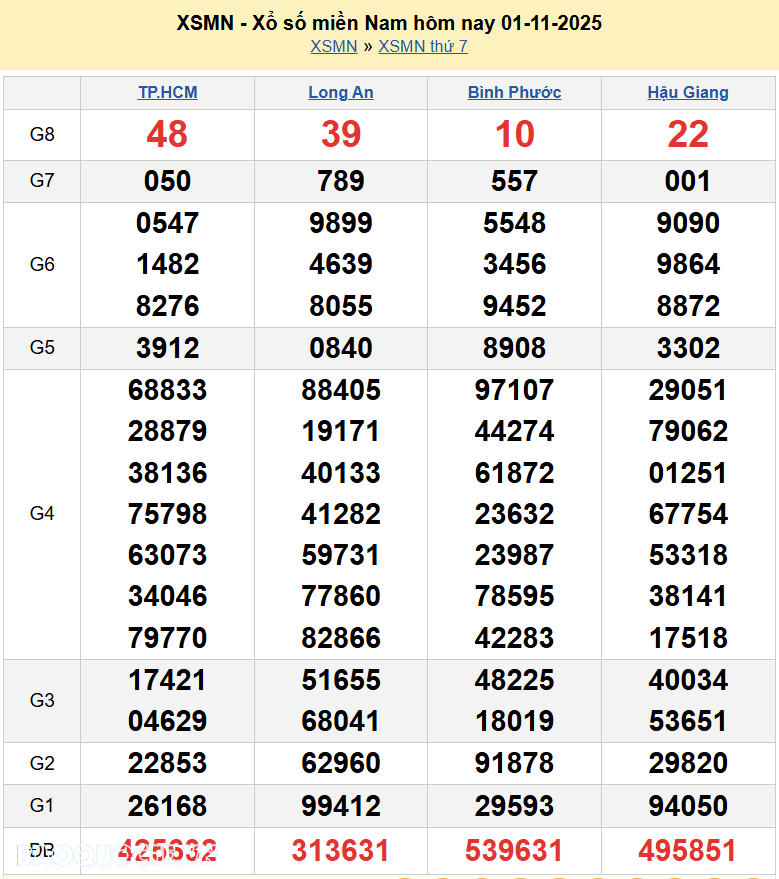Click the special prize number 495851
The height and width of the screenshot is (879, 779).
point(688,850)
